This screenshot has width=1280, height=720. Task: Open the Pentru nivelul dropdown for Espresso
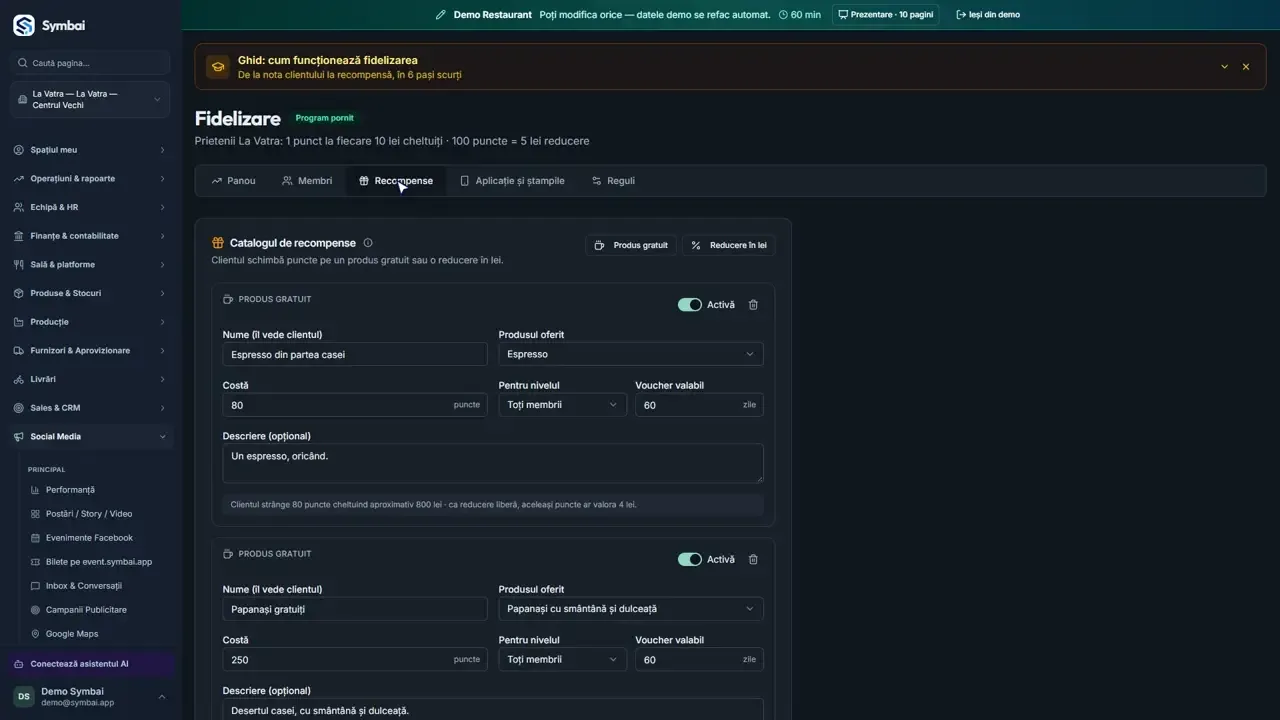click(x=563, y=405)
